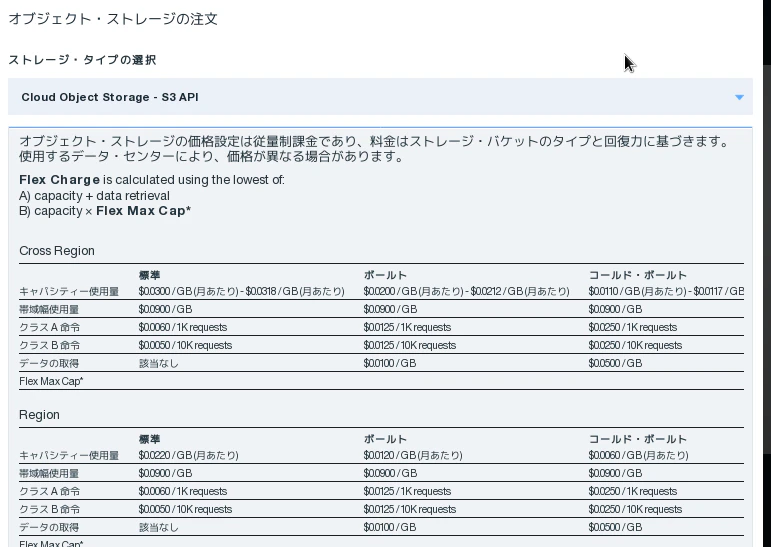Click Cross Region コールド・ボールト data retrieval $0.0500 / GB

615,363
